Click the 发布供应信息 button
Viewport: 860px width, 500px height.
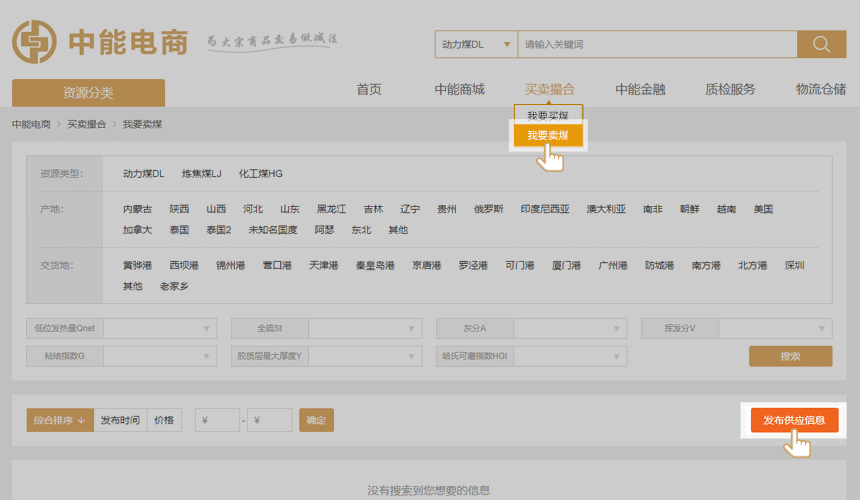[793, 420]
